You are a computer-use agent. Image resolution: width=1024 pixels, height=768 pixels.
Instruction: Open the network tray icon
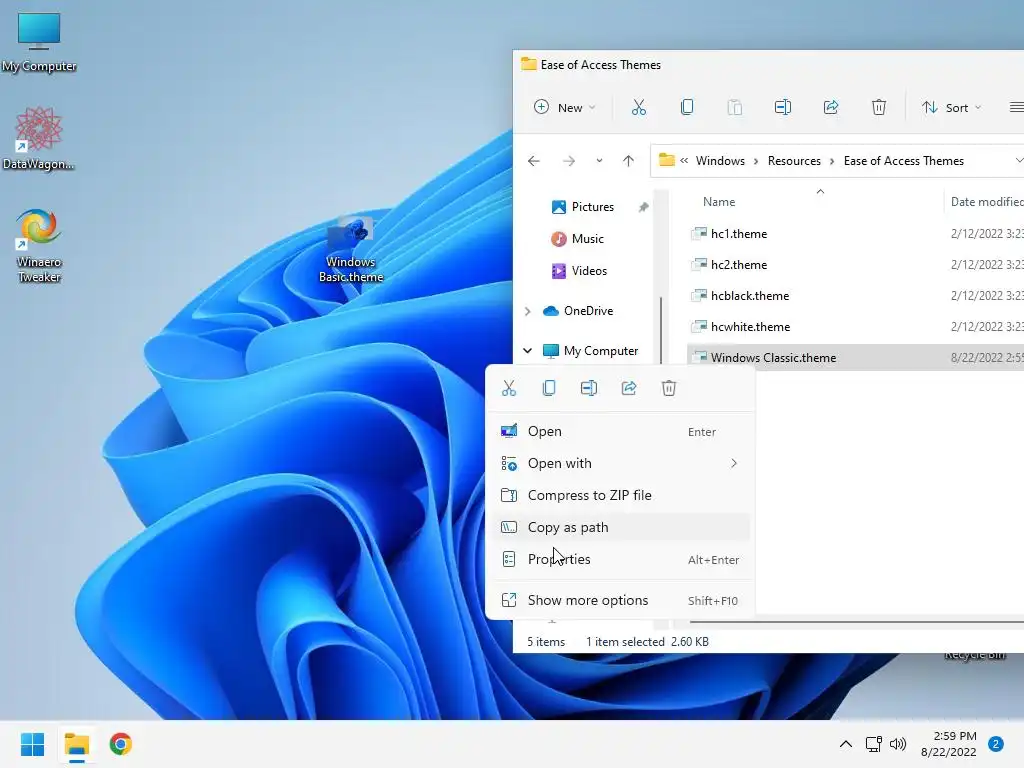coord(873,744)
